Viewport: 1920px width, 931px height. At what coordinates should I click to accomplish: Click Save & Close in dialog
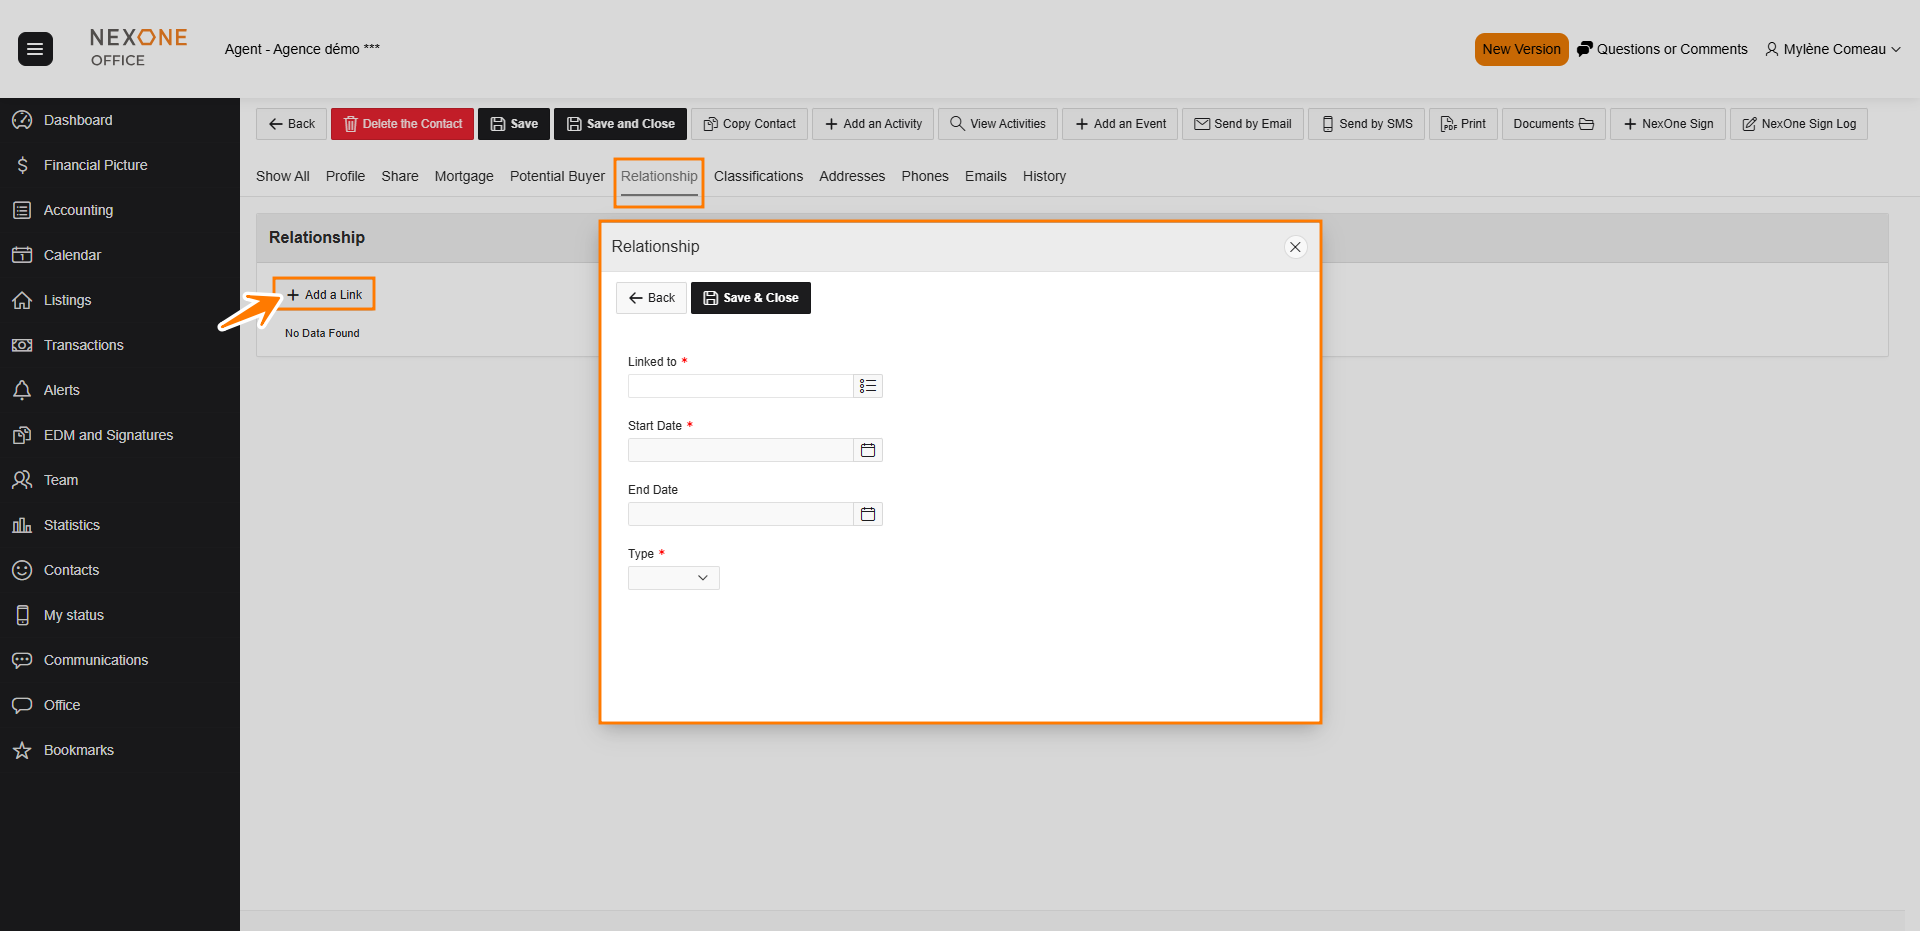[x=750, y=298]
